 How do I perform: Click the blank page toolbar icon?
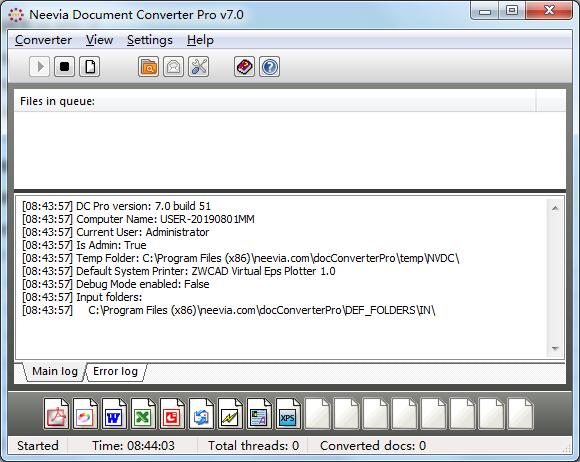[90, 67]
